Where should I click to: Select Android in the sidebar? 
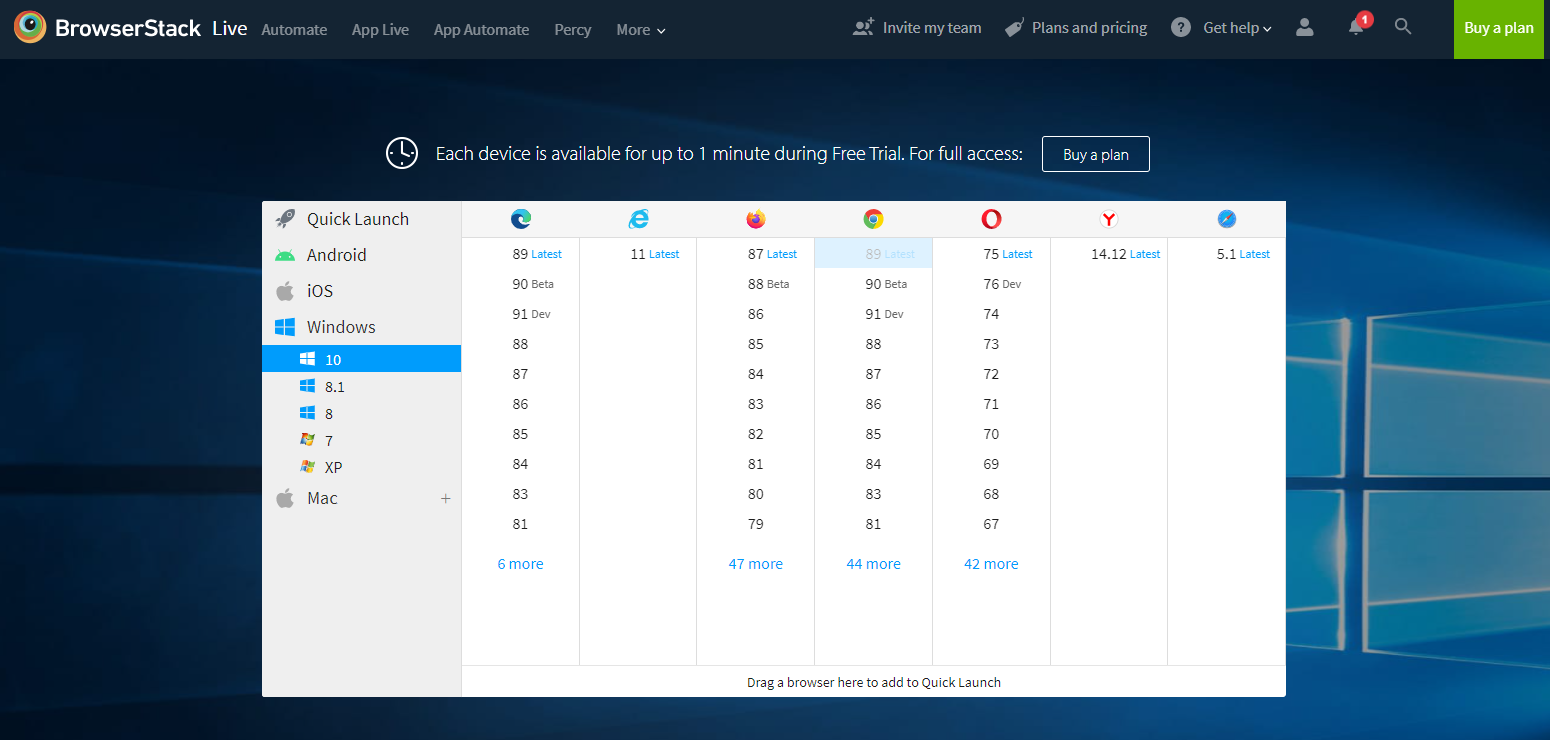362,255
